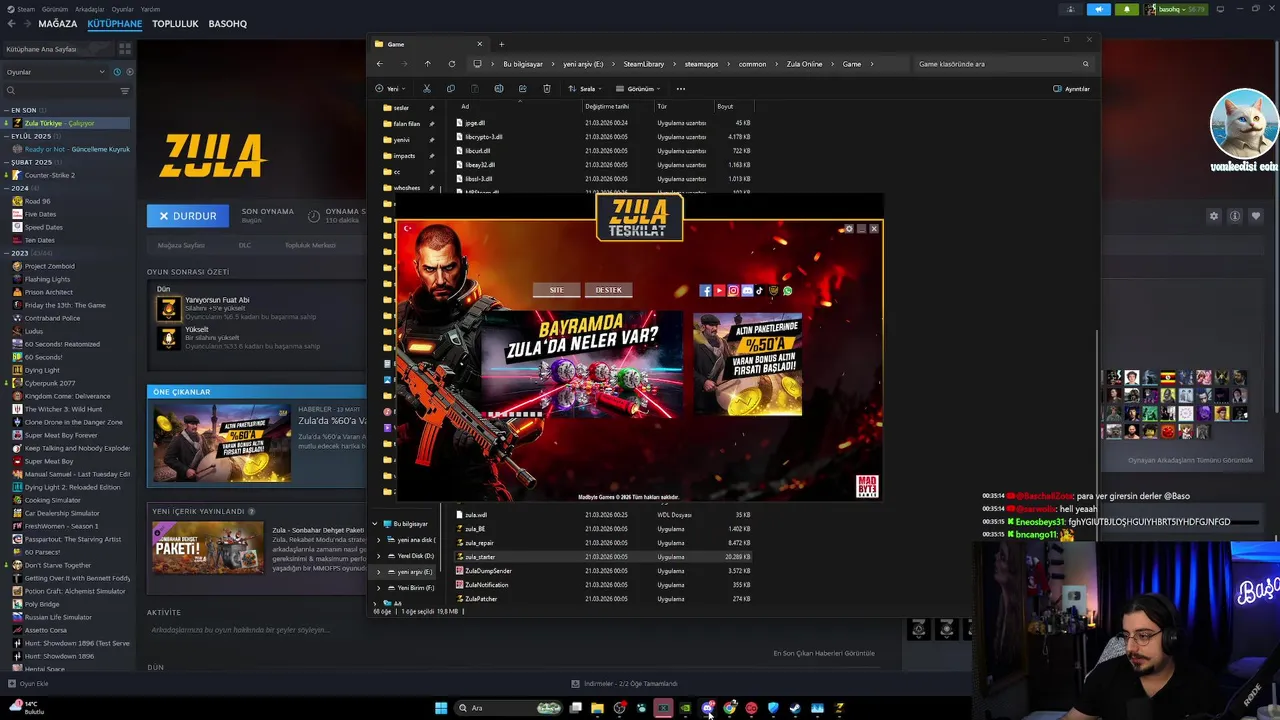
Task: Click Cut icon in Explorer toolbar
Action: point(427,89)
